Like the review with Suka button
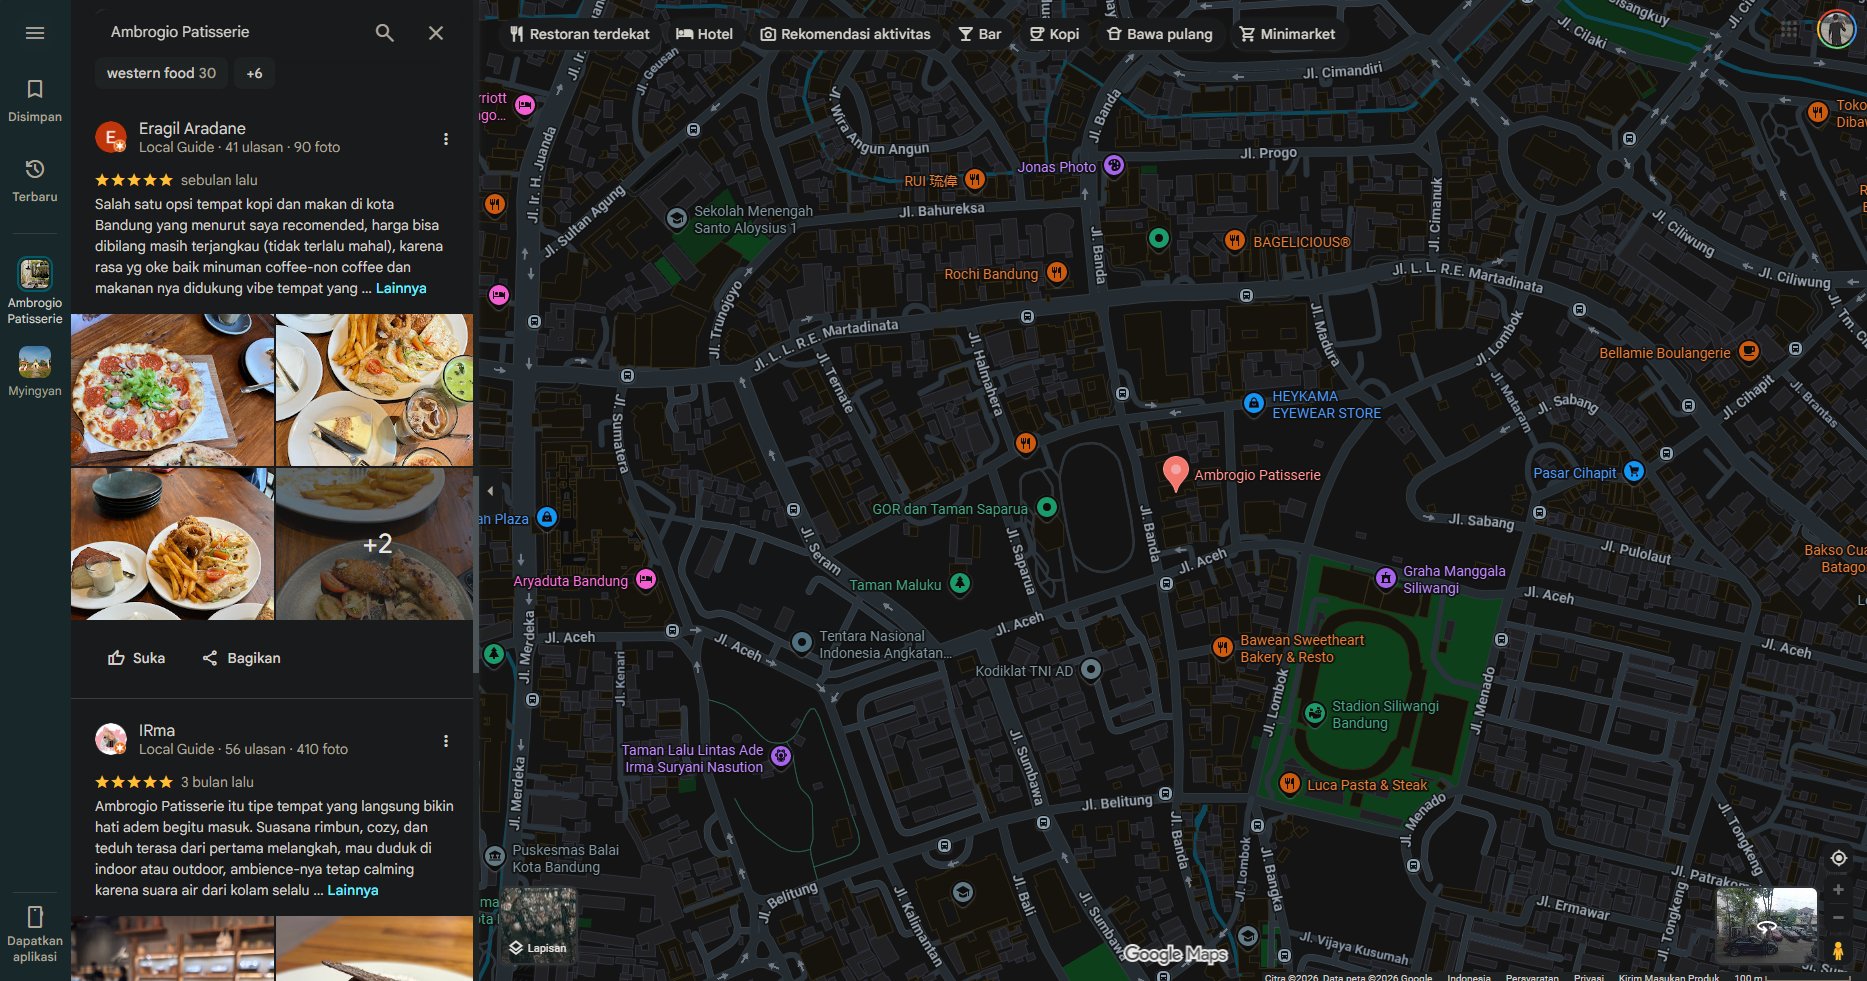This screenshot has height=981, width=1867. pos(136,658)
